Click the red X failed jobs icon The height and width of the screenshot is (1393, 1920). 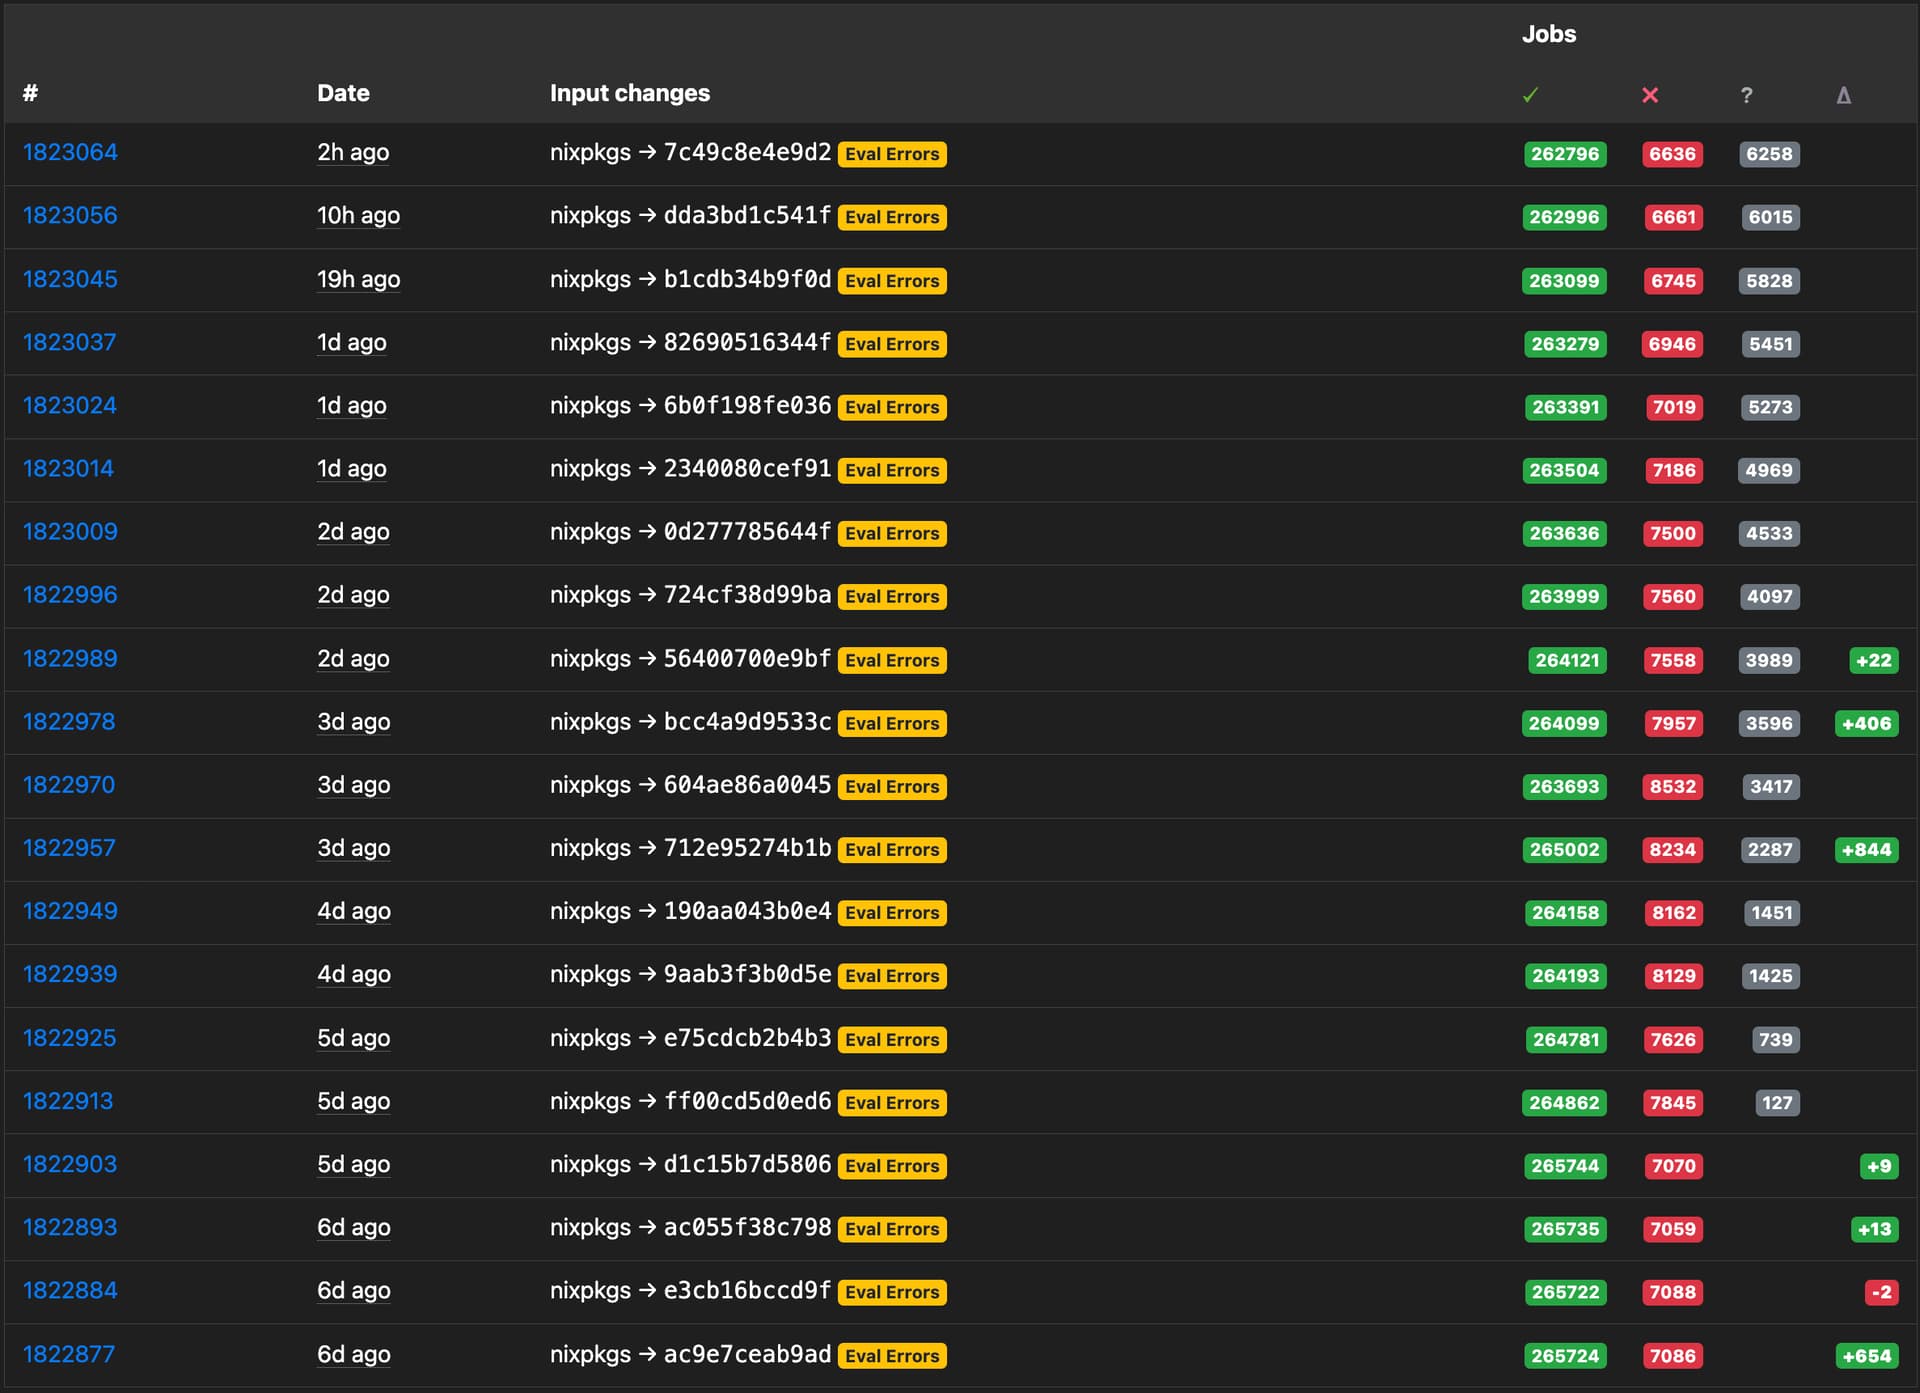(1650, 95)
